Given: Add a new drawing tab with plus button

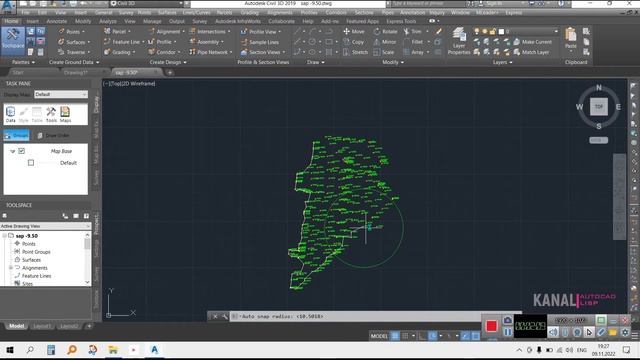Looking at the screenshot, I should [x=170, y=73].
